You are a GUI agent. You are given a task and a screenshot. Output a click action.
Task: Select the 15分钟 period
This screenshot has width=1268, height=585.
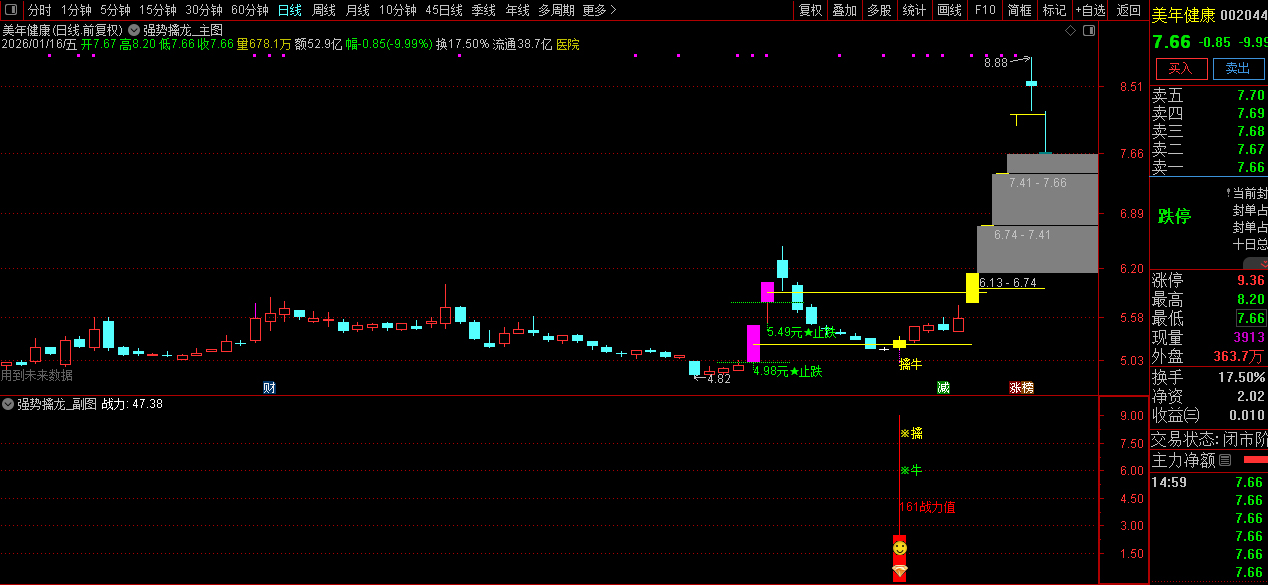(158, 10)
